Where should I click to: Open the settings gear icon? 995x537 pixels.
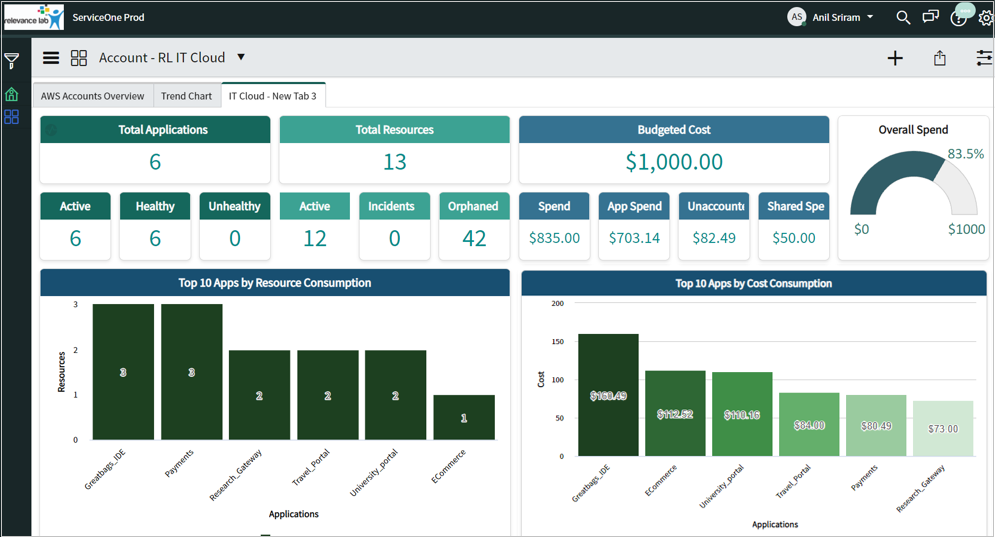[985, 18]
